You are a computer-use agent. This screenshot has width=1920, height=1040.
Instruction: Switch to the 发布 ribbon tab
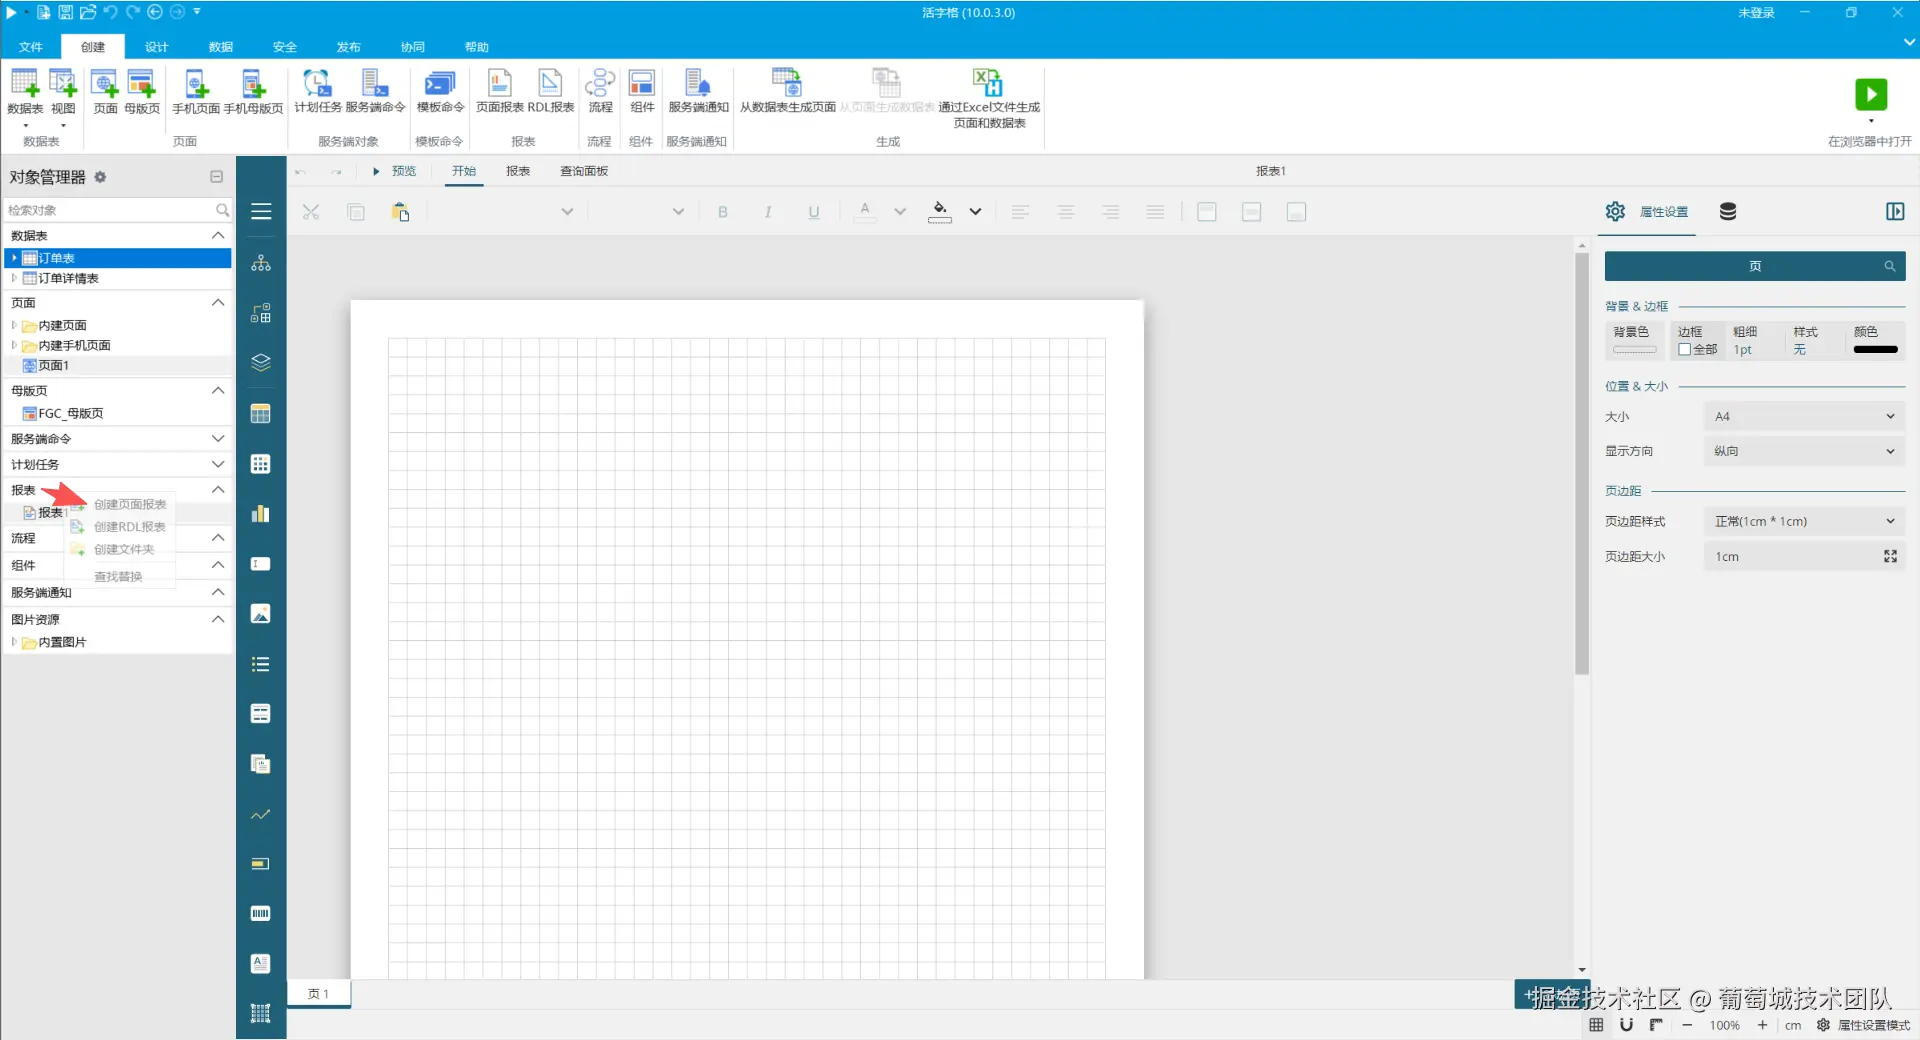(x=348, y=47)
